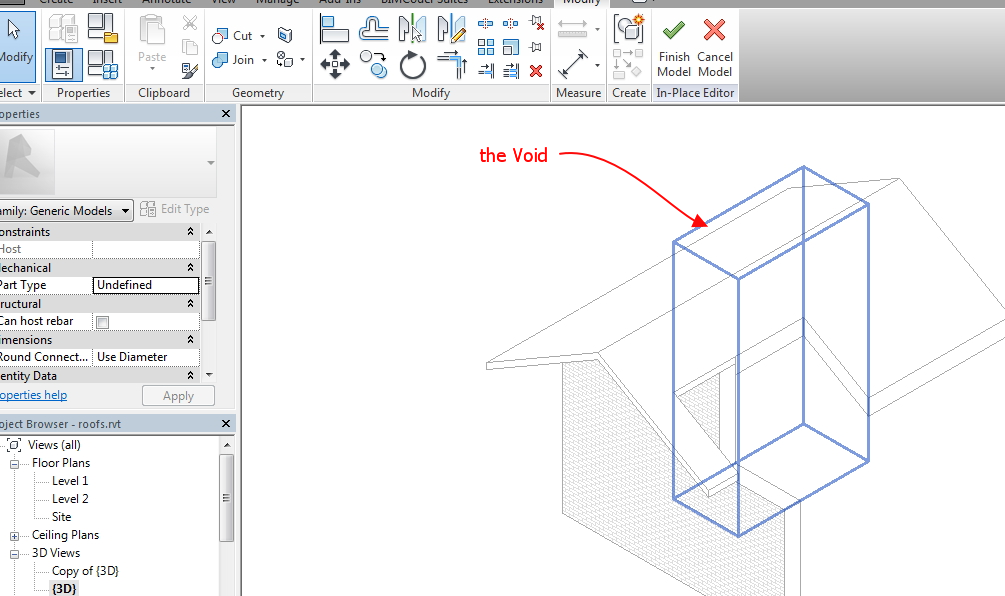
Task: Click the Use Diameter value field
Action: pyautogui.click(x=145, y=357)
